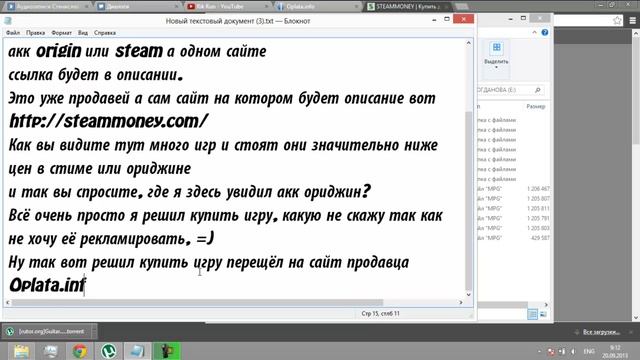Click the 1 206 467 size cell in Explorer
The width and height of the screenshot is (640, 360).
[538, 189]
